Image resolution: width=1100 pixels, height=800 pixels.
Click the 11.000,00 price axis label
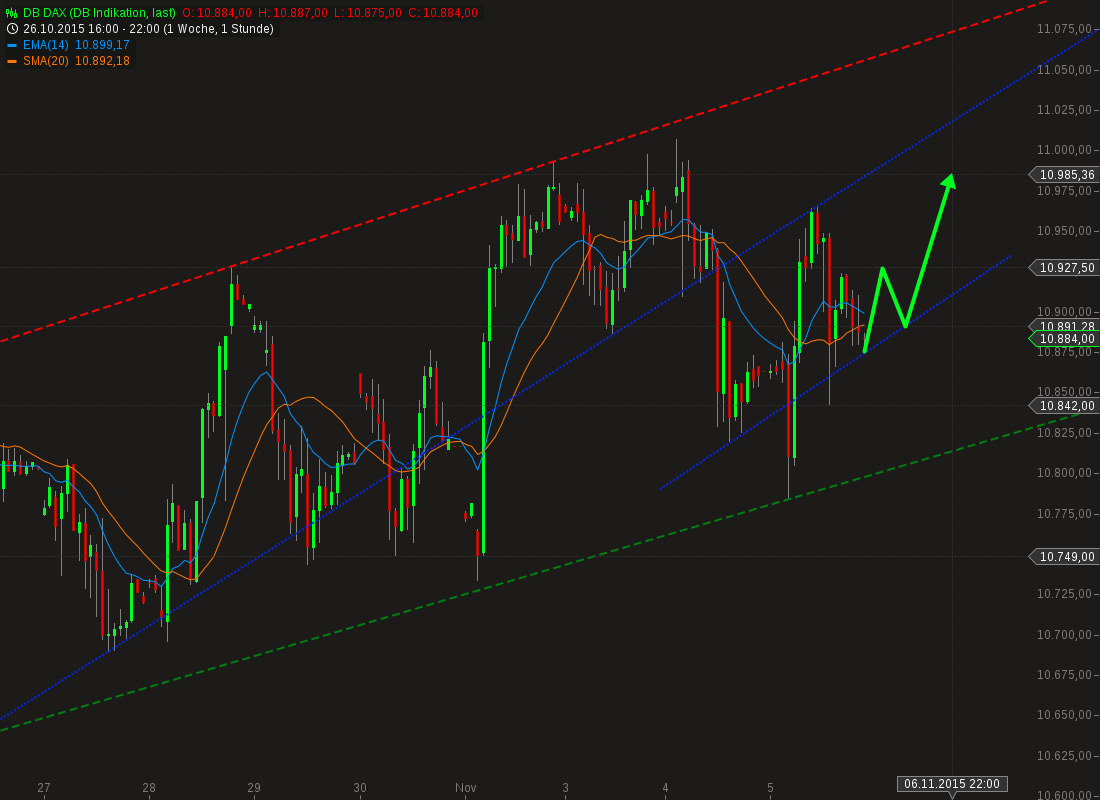(x=1065, y=150)
